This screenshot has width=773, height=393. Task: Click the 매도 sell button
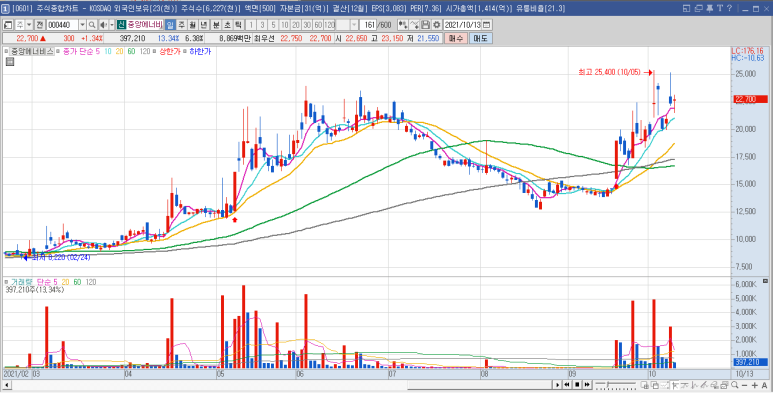click(480, 38)
